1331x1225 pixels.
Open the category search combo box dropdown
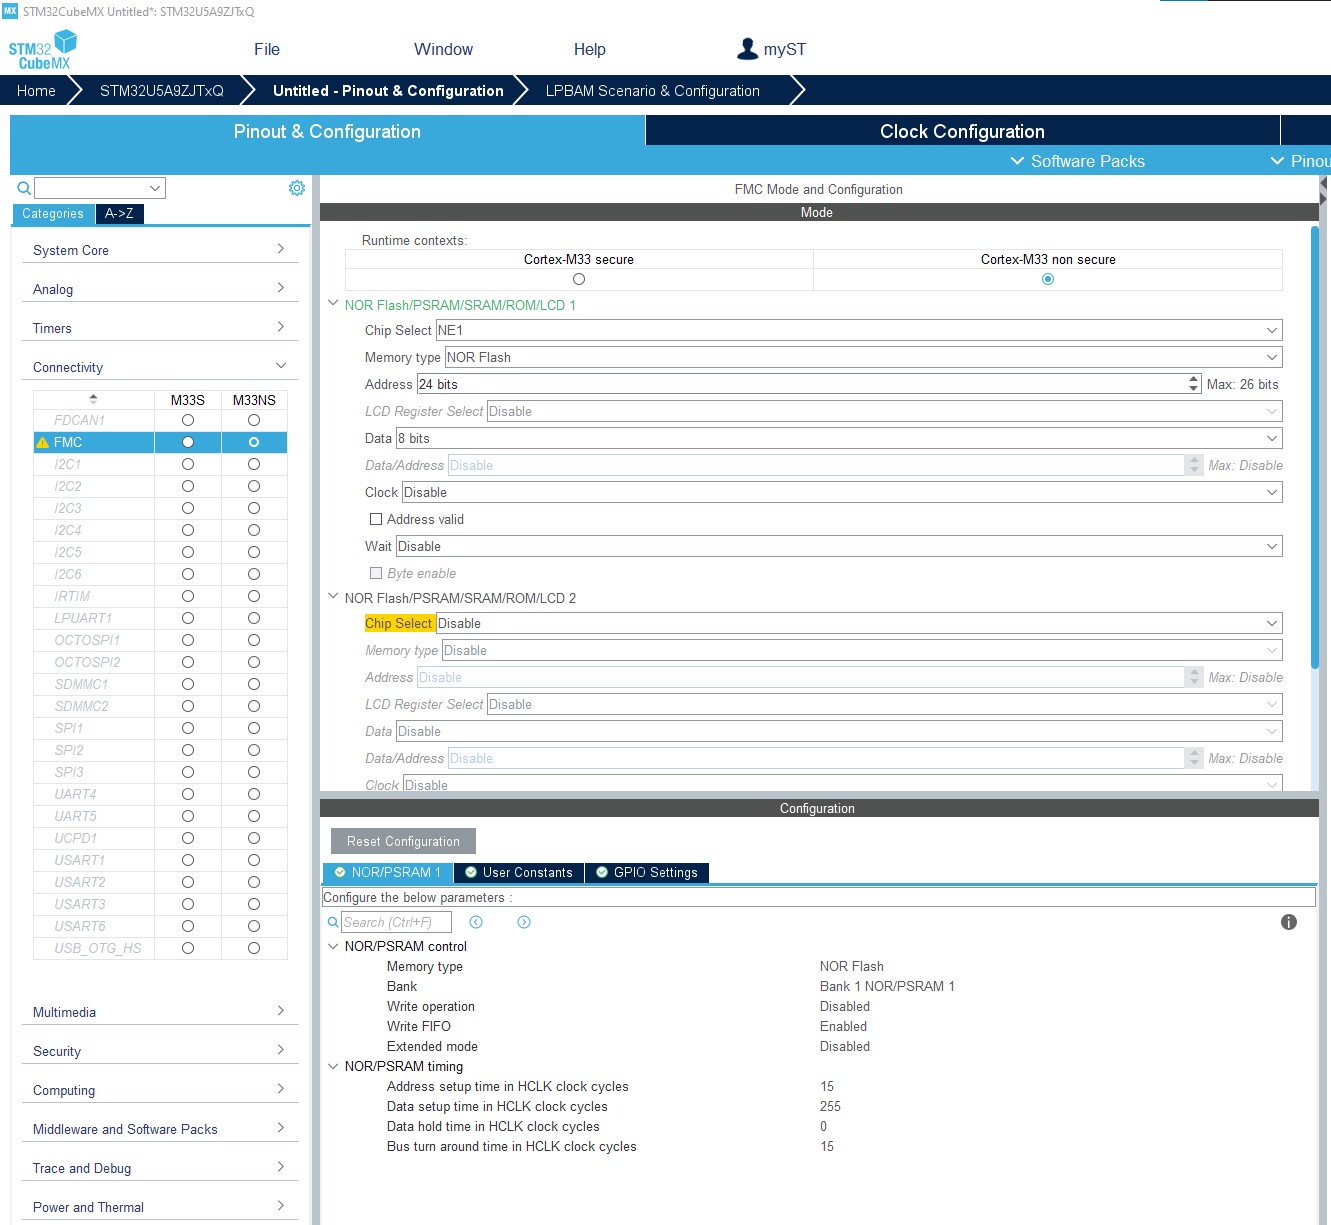point(155,188)
